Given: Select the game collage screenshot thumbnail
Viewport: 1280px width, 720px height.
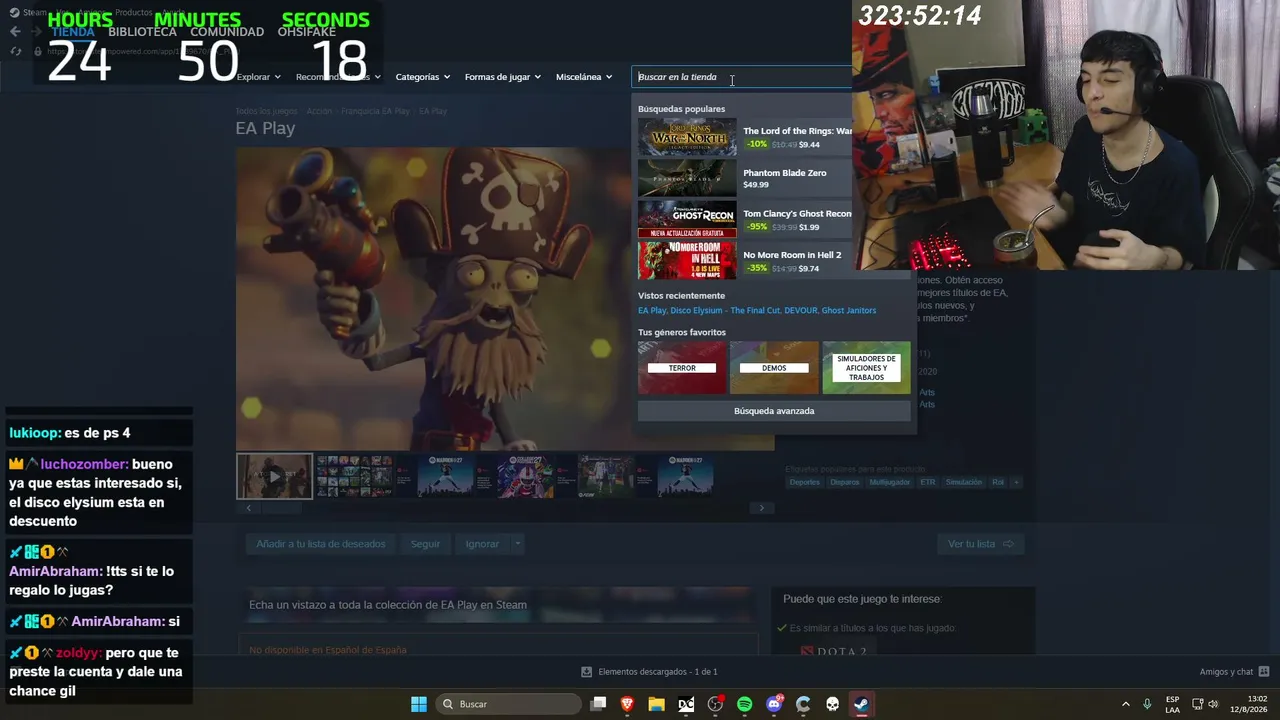Looking at the screenshot, I should point(354,476).
